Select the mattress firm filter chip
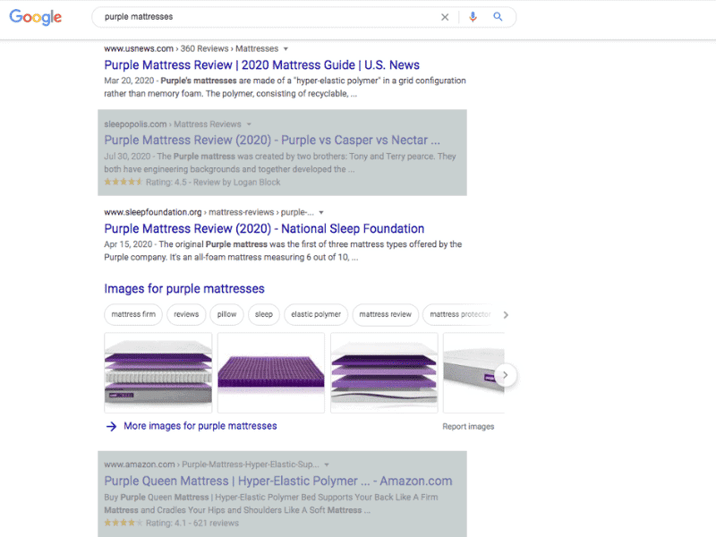 point(133,315)
